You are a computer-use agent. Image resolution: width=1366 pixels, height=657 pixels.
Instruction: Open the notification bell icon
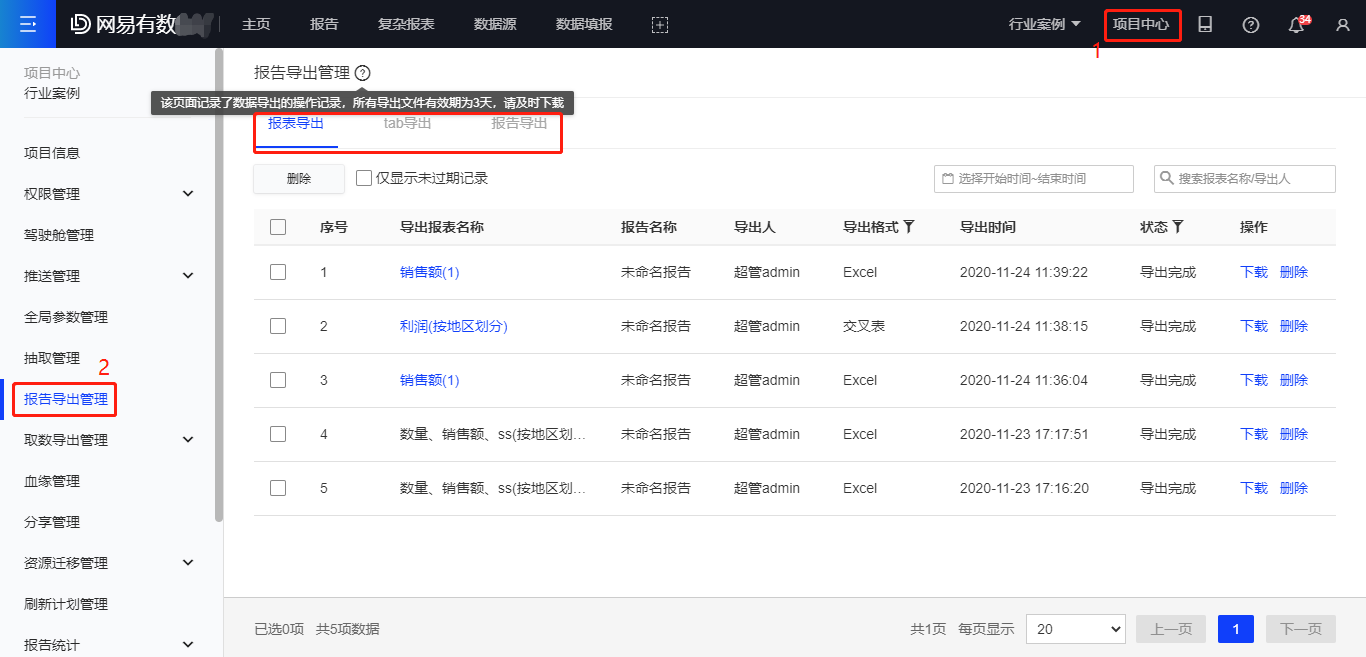1297,25
